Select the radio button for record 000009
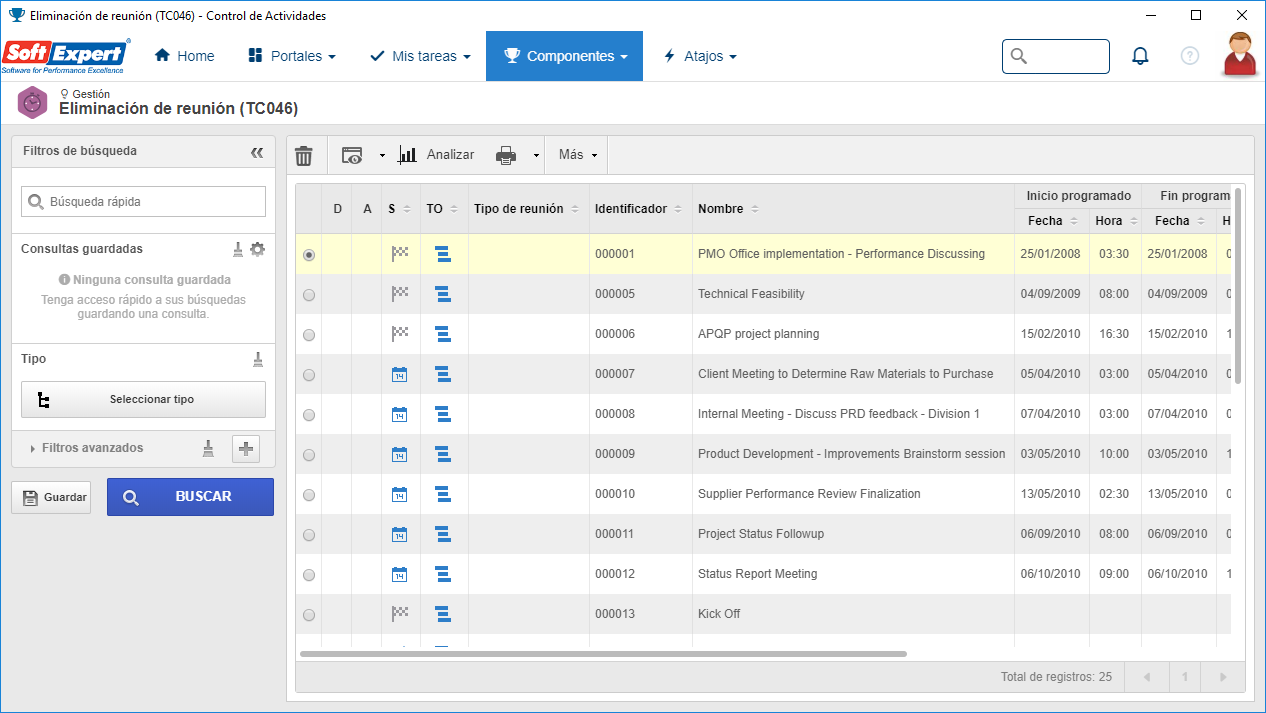The height and width of the screenshot is (713, 1266). point(309,455)
